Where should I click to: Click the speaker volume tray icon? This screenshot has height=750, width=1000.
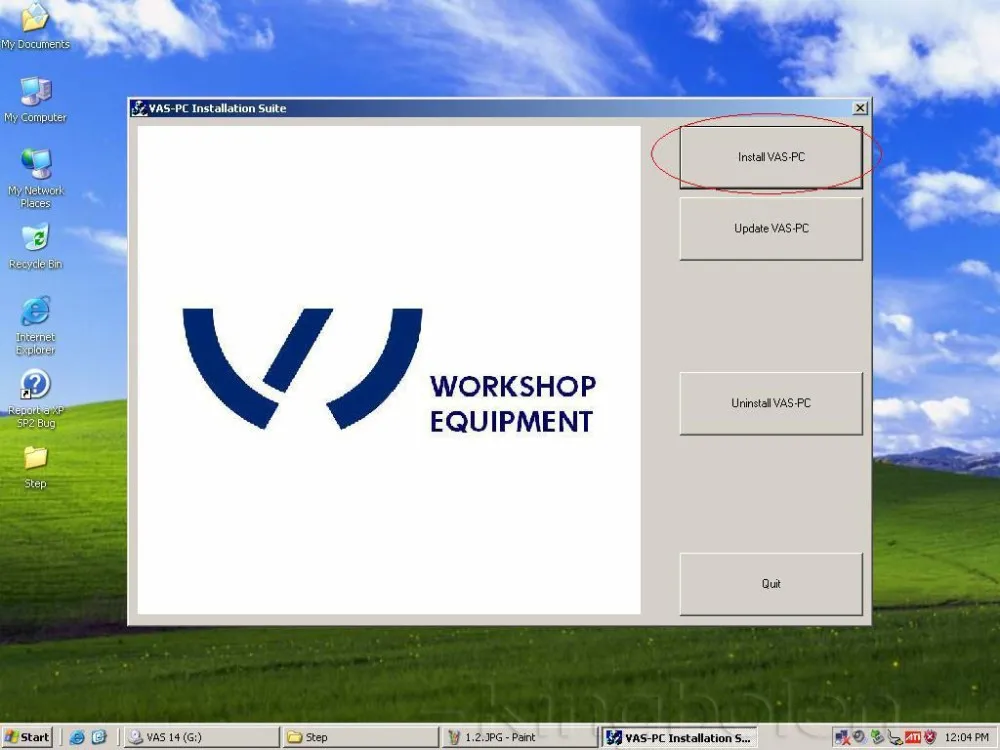(x=859, y=737)
